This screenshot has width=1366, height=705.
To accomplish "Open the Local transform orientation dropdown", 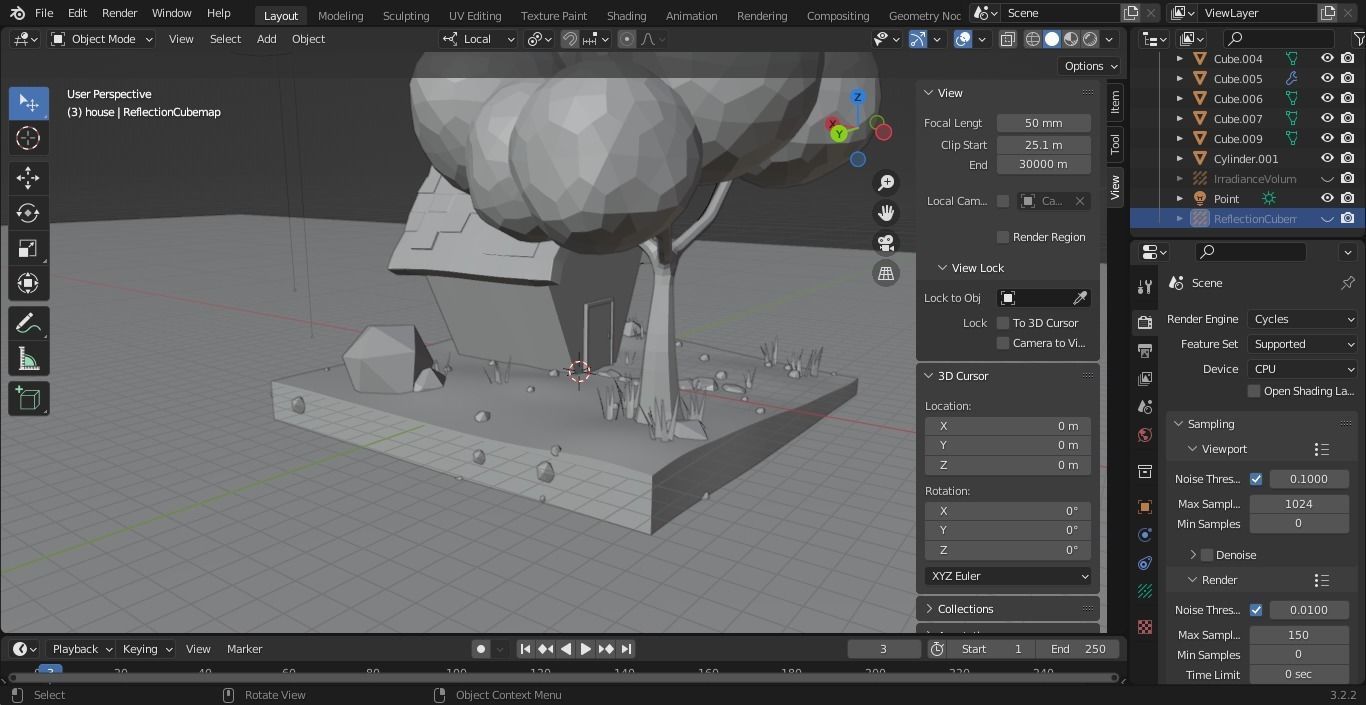I will pos(479,39).
